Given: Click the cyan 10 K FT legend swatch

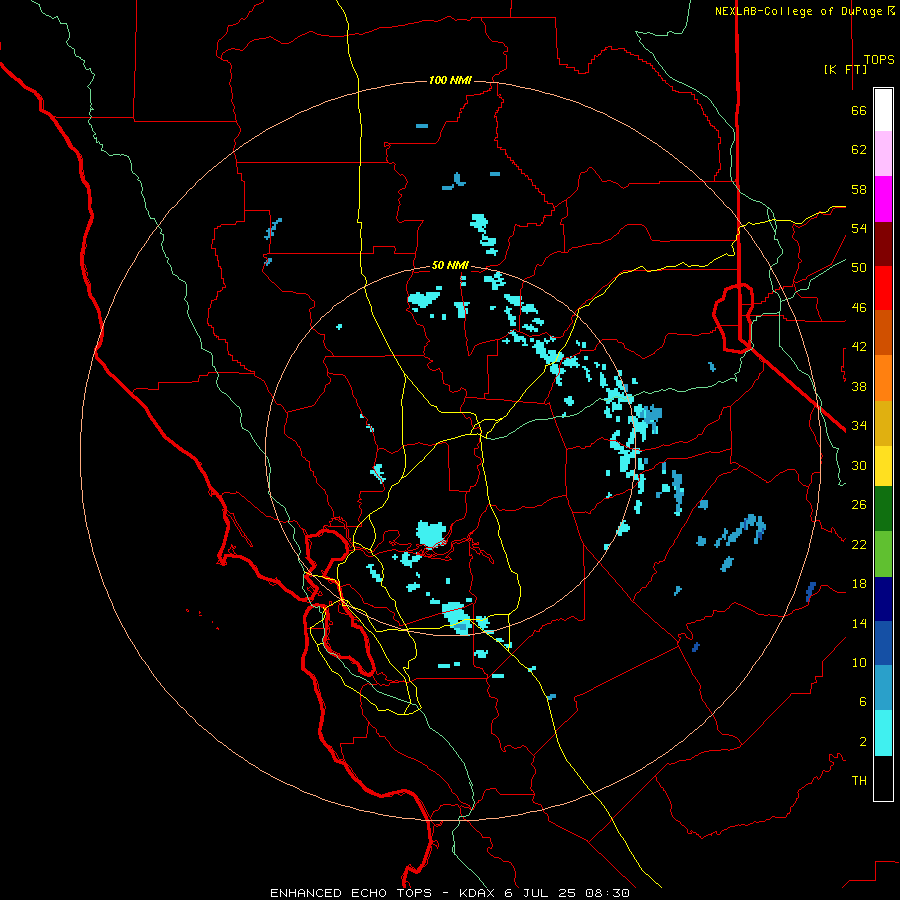Looking at the screenshot, I should (883, 733).
